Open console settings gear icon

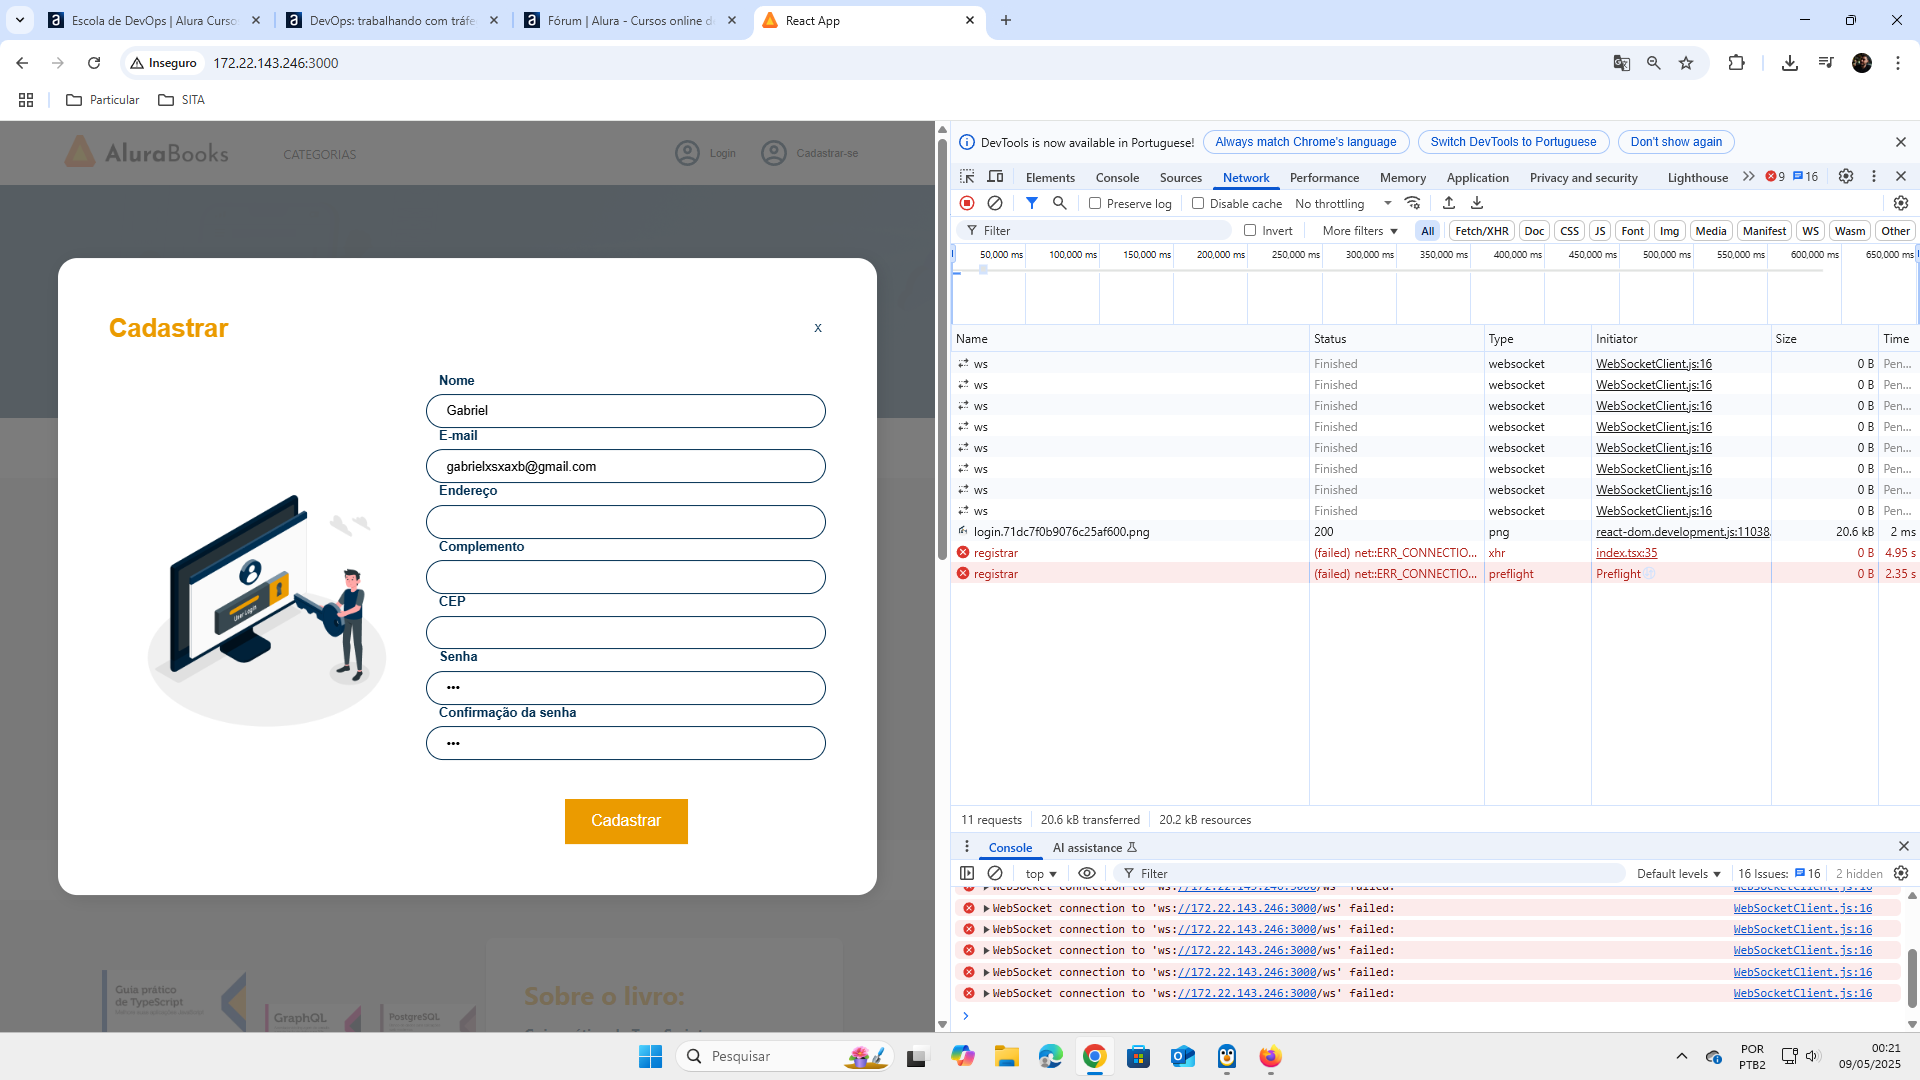(1901, 873)
